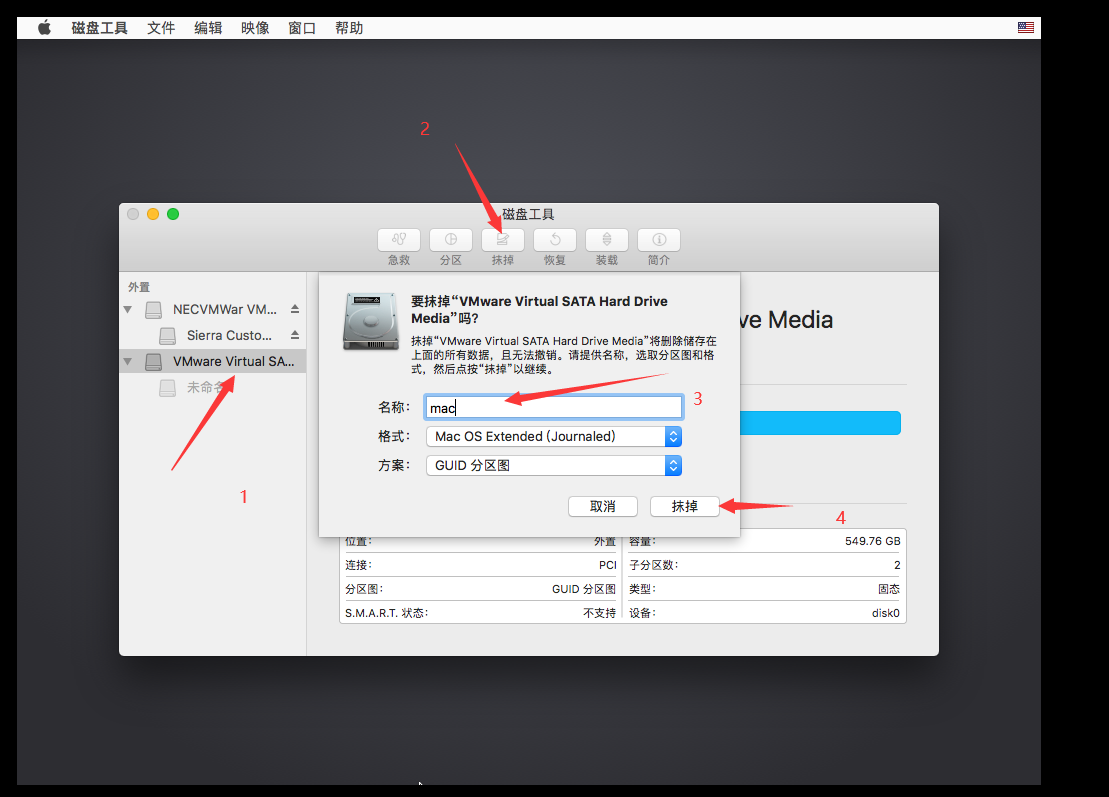This screenshot has width=1109, height=797.
Task: Click the 装载 mount toolbar icon
Action: pos(607,240)
